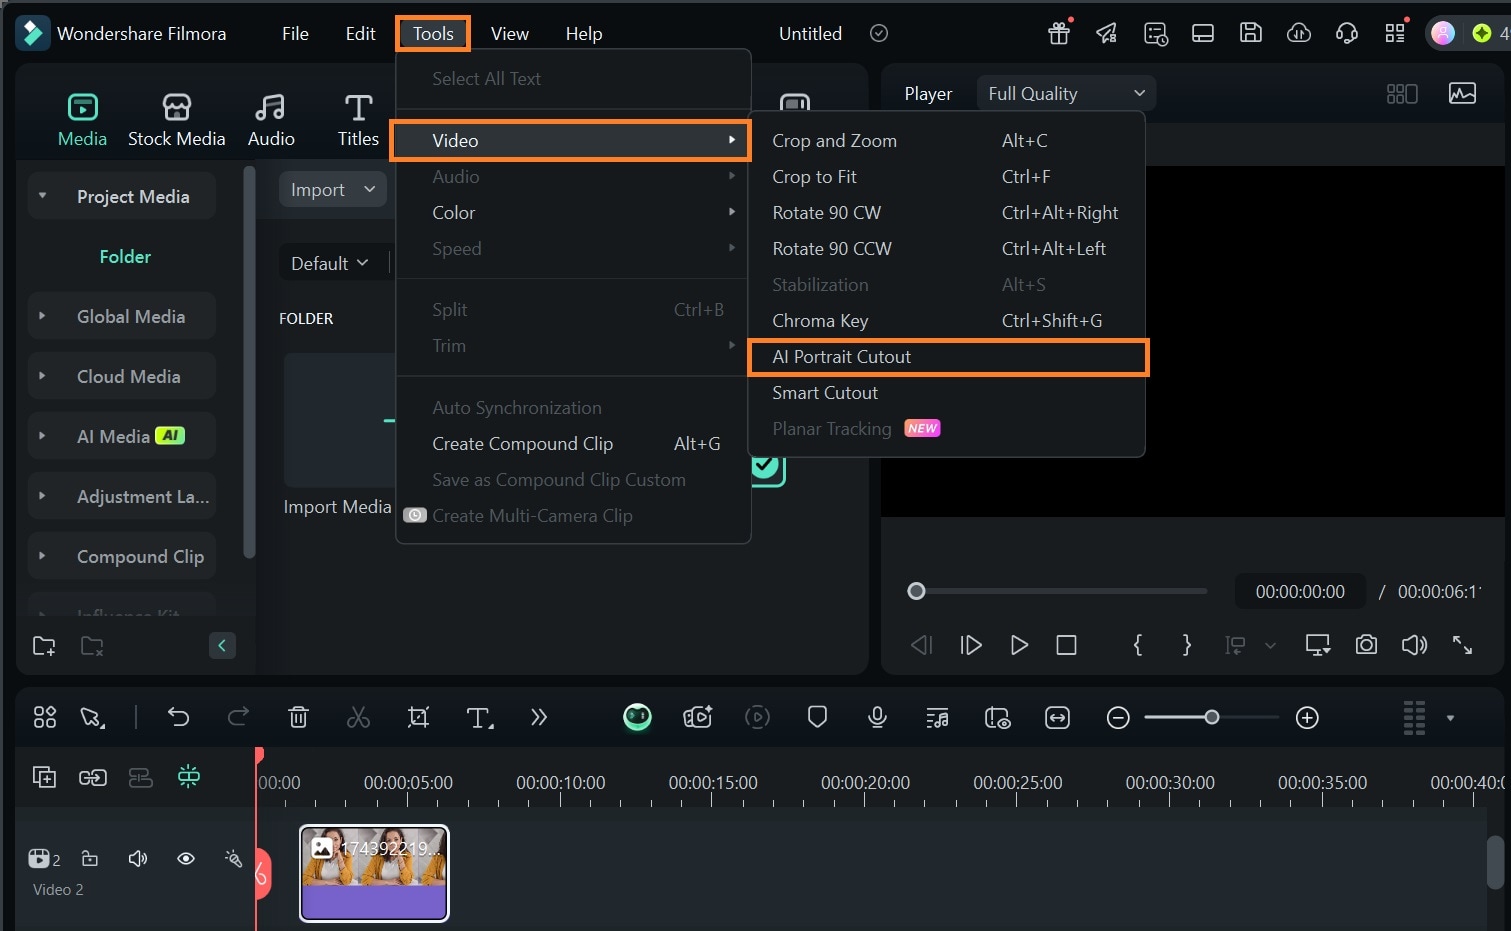
Task: Enter fullscreen player with expand arrows
Action: (1462, 645)
